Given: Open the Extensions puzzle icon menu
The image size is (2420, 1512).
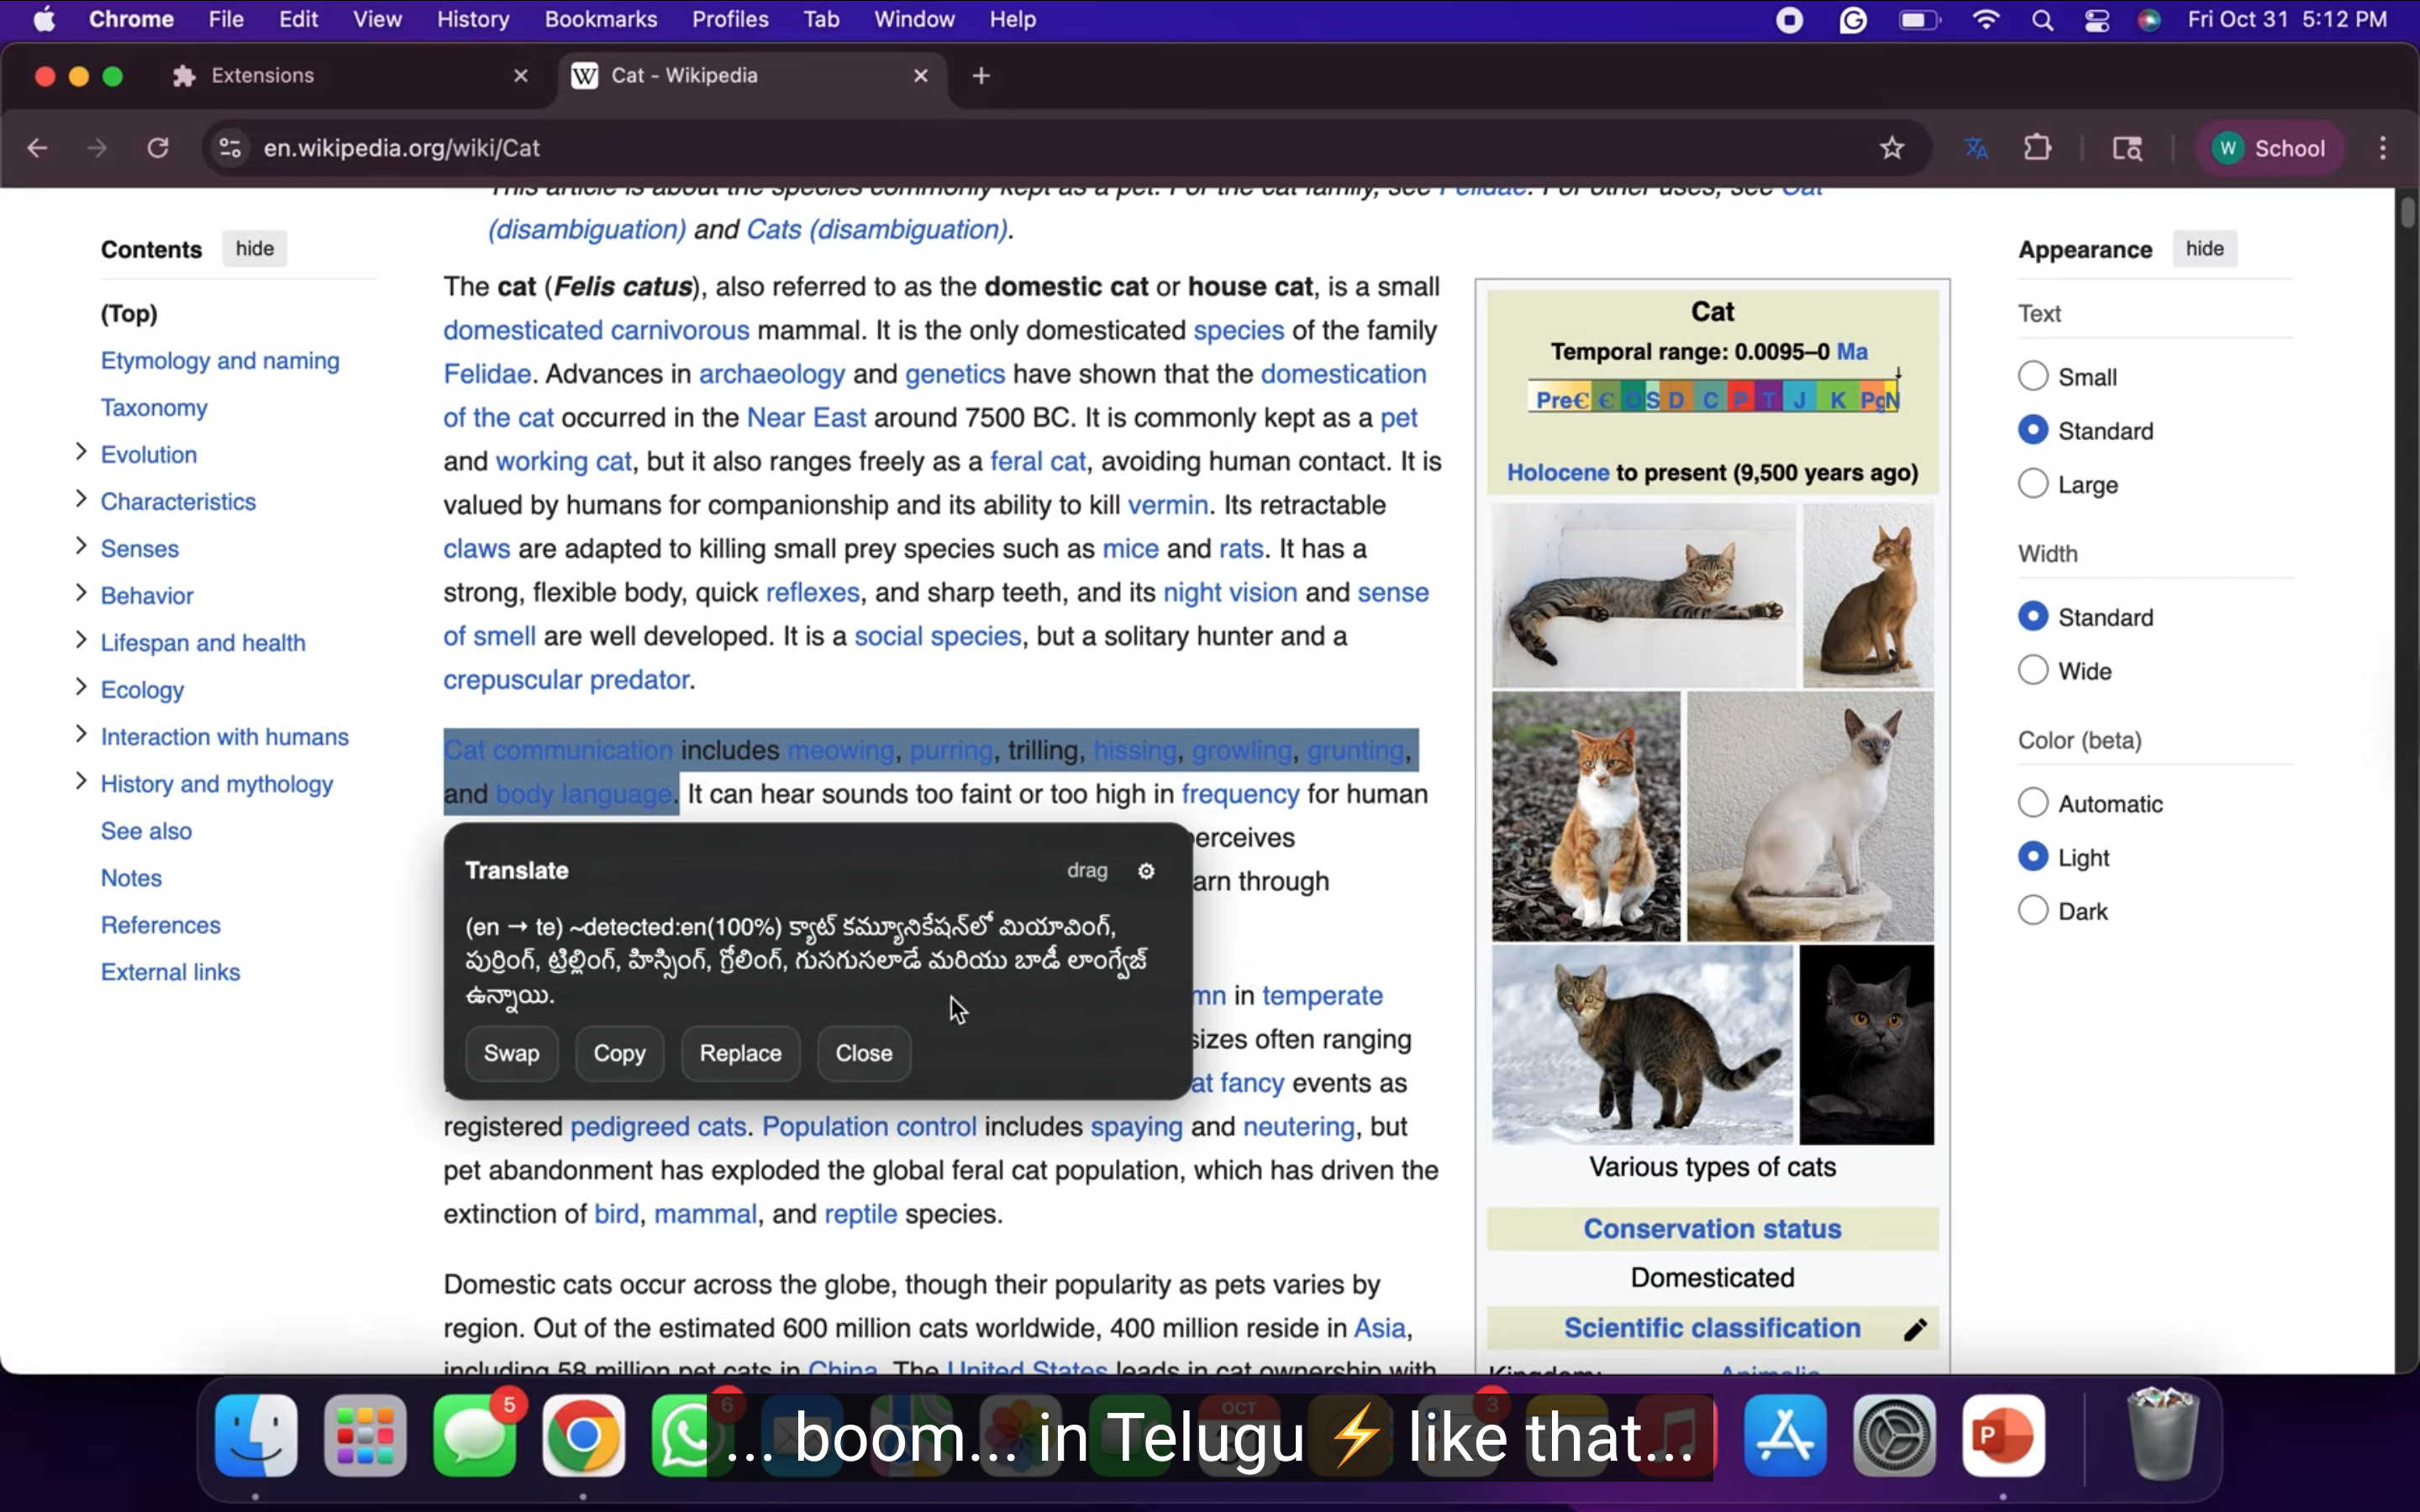Looking at the screenshot, I should coord(2037,148).
